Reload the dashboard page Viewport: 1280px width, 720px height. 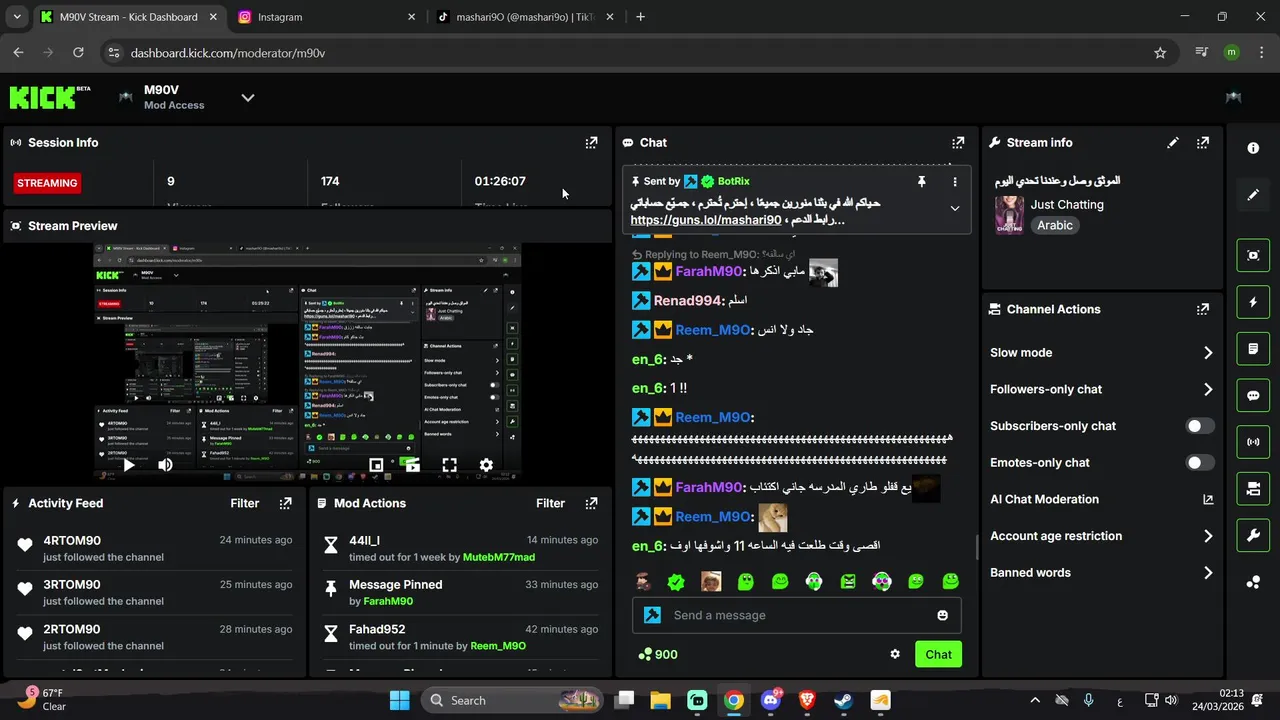(78, 53)
